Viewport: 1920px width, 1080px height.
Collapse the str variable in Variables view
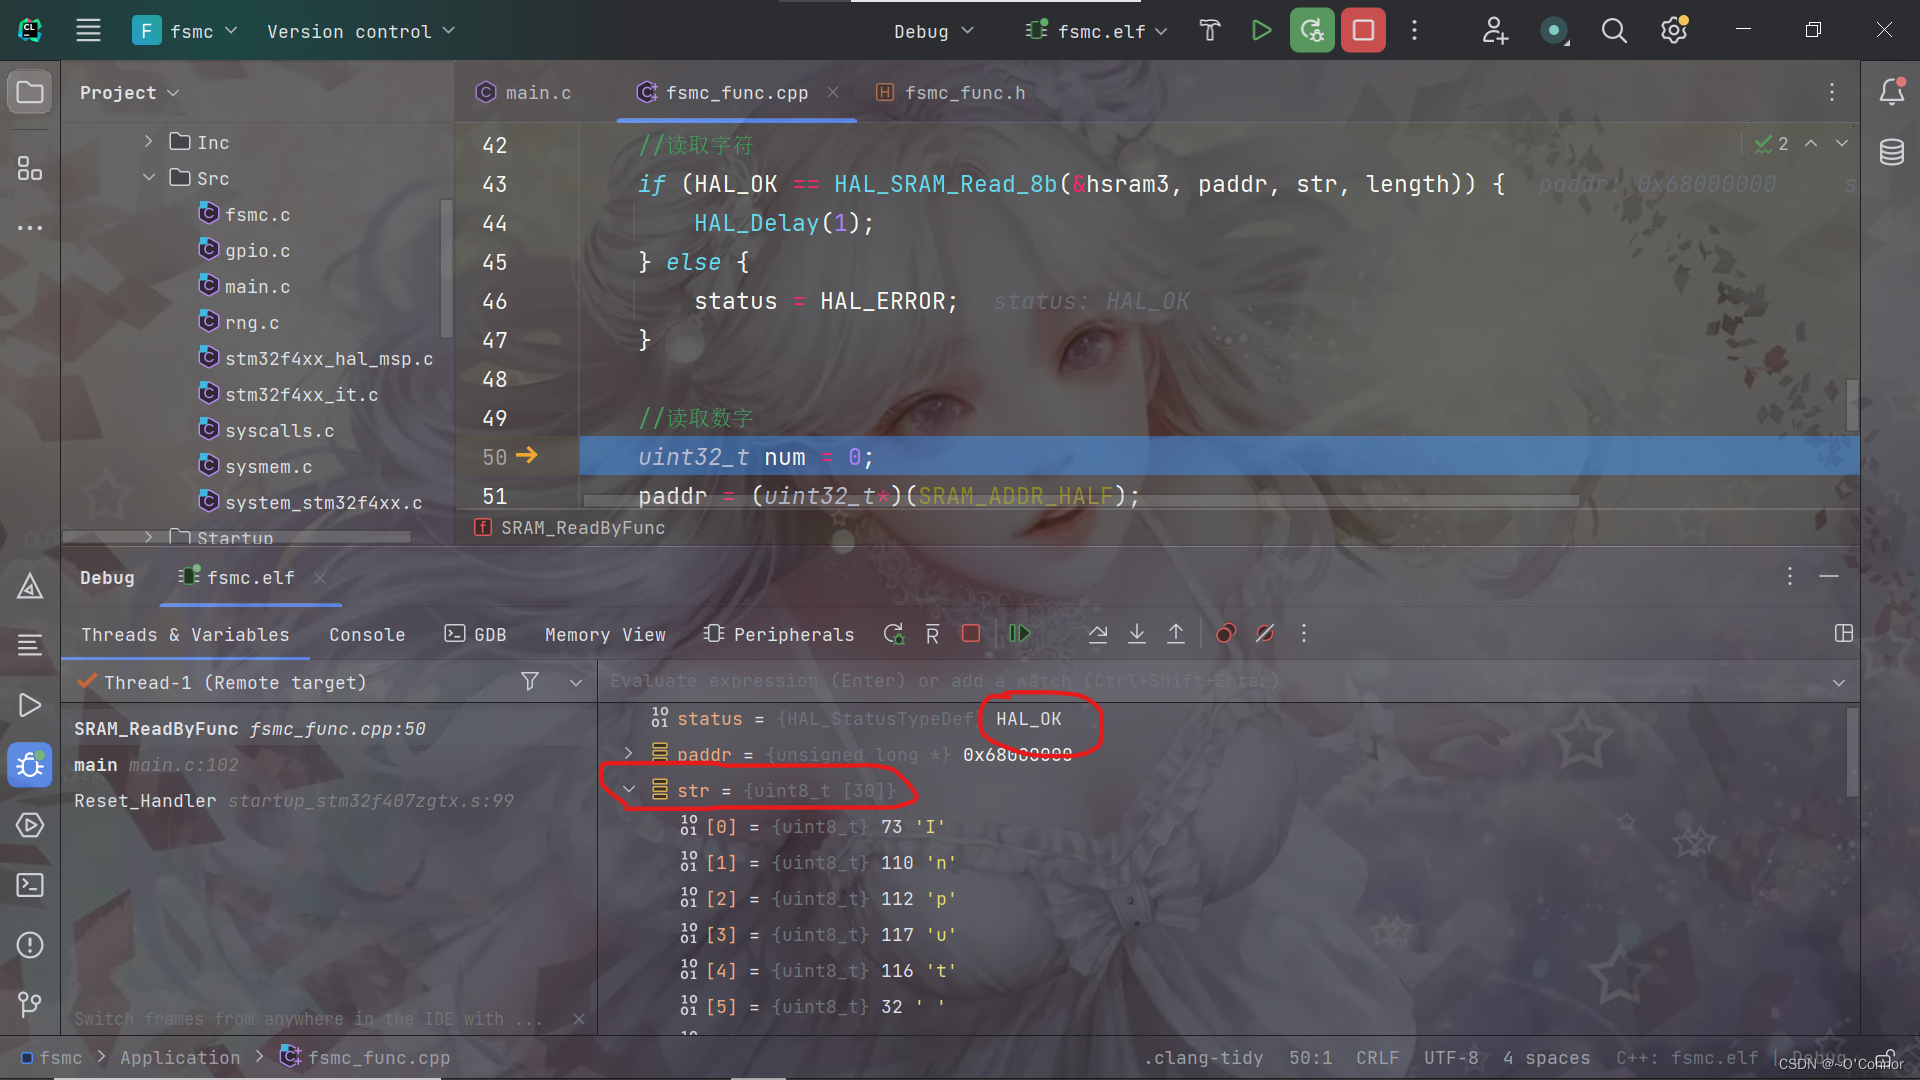point(628,789)
